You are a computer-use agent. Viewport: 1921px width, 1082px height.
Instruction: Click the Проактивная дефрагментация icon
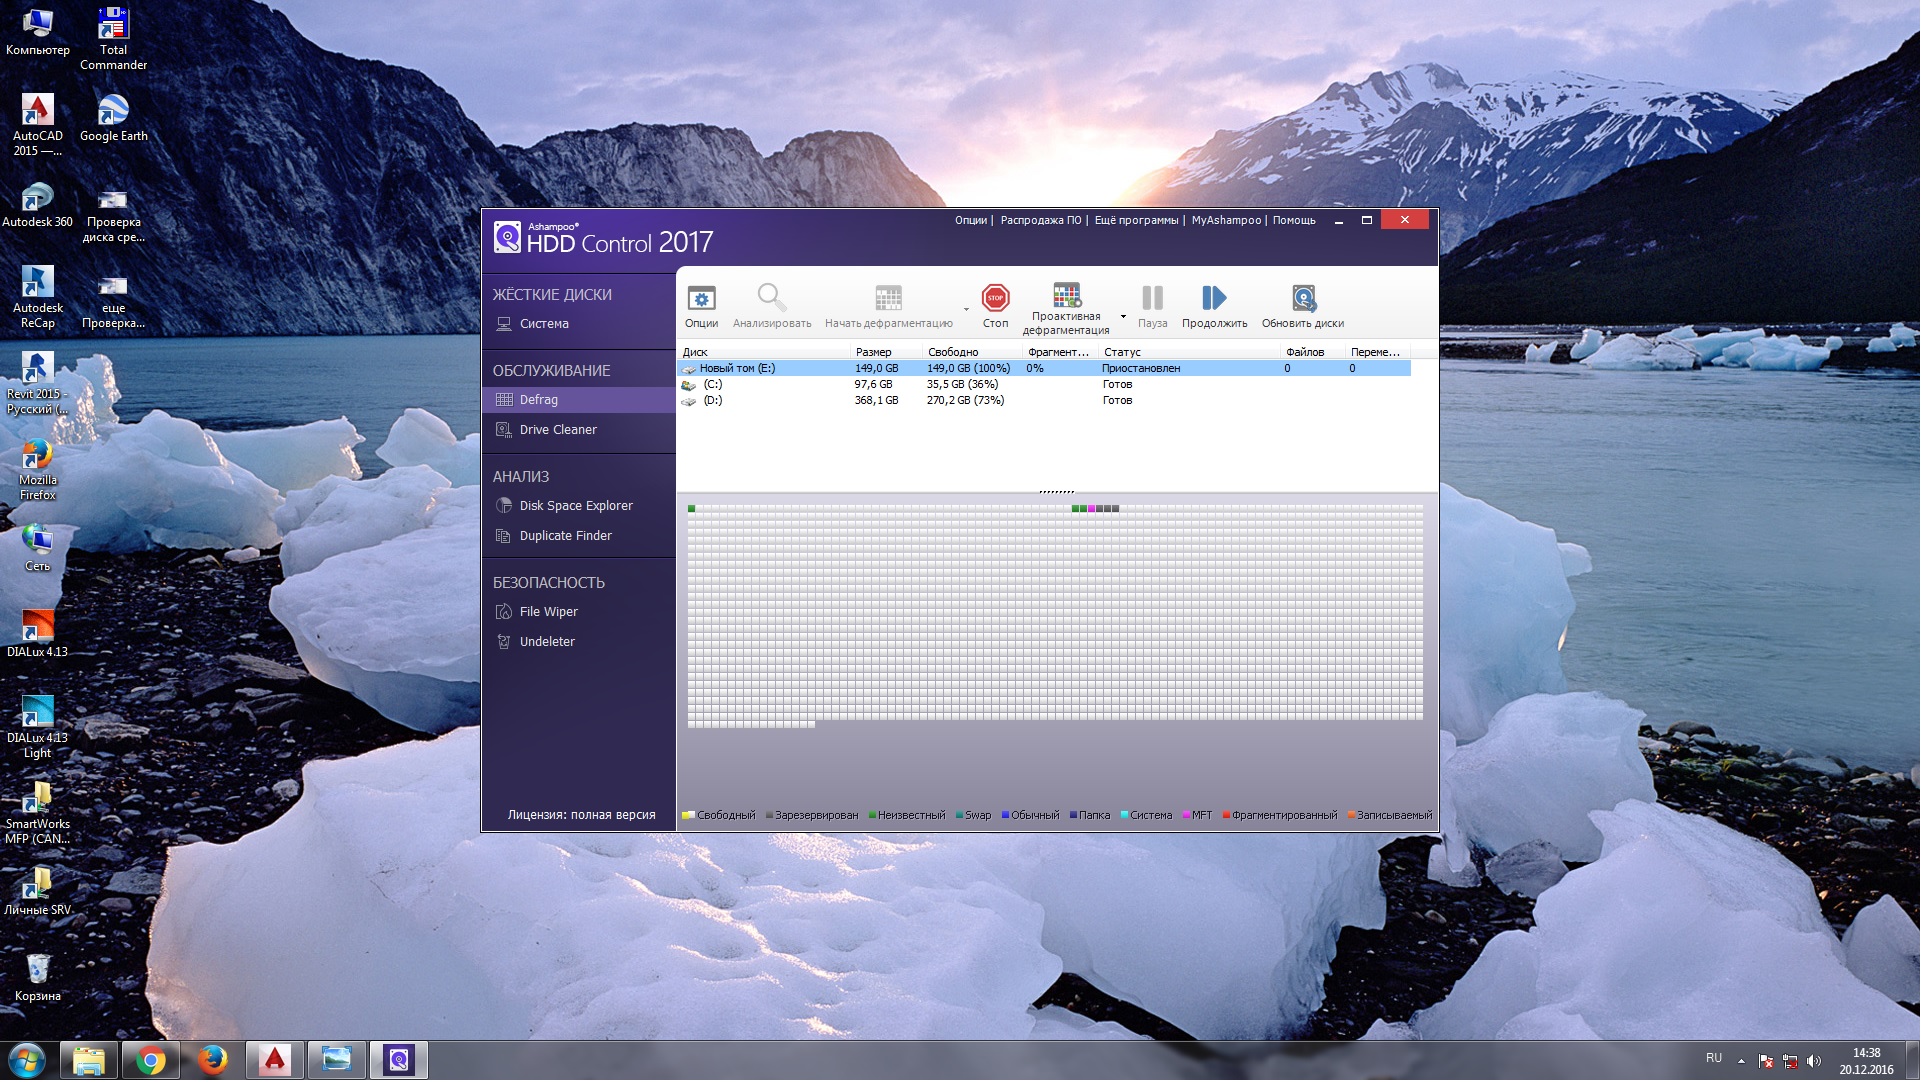pyautogui.click(x=1066, y=296)
